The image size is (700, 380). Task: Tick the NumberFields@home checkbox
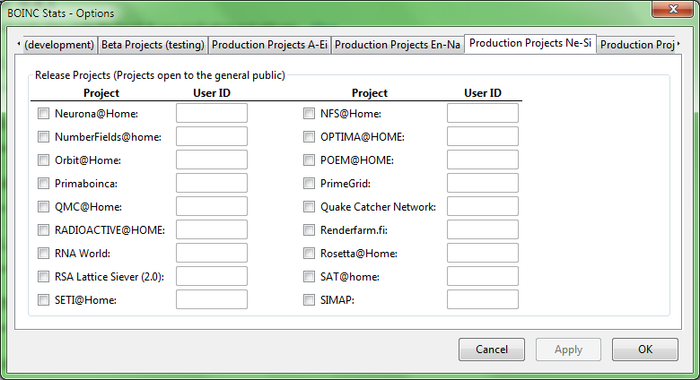43,137
